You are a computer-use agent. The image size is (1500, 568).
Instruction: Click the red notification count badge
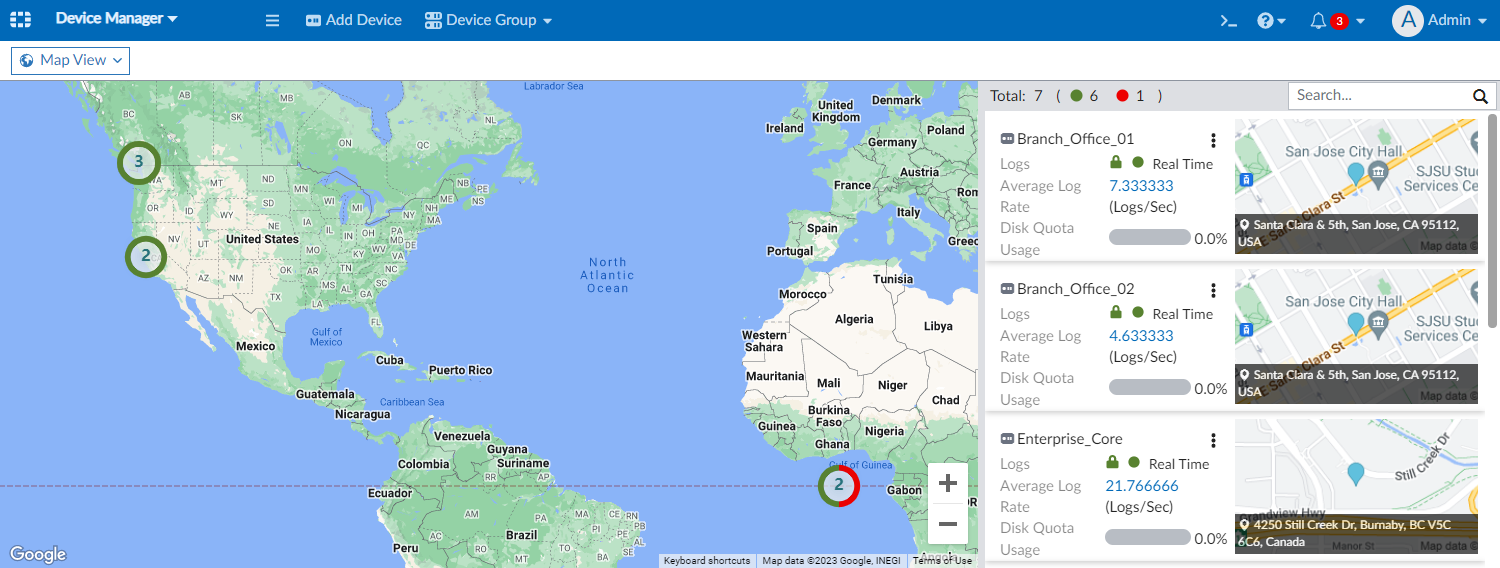(x=1340, y=21)
